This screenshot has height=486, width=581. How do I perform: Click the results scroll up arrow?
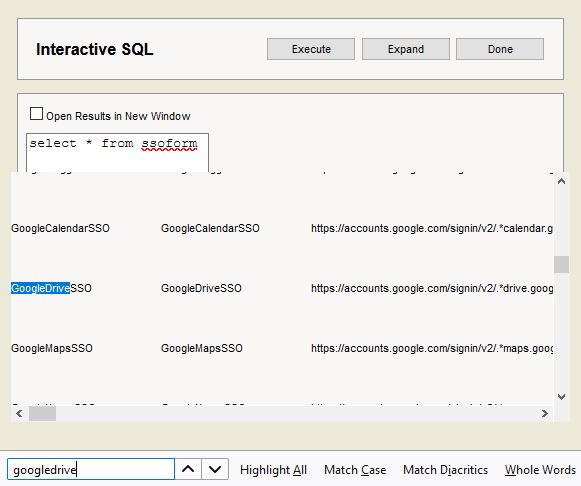(561, 181)
